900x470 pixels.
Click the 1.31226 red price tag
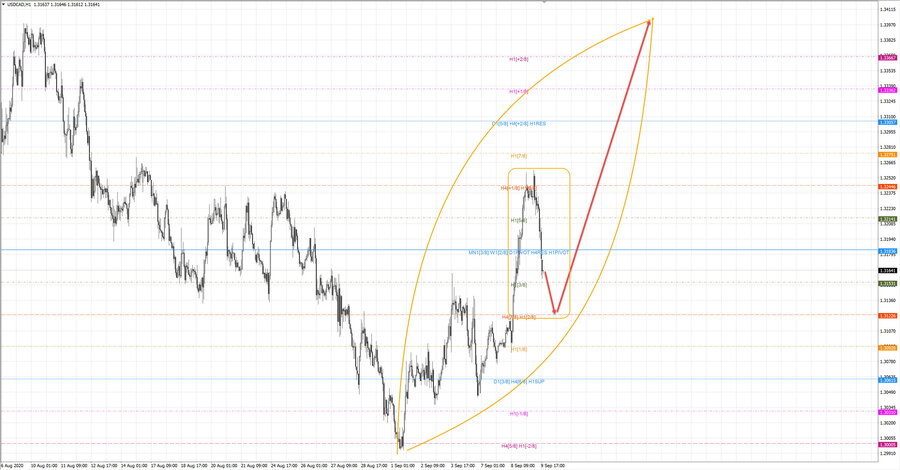(x=889, y=316)
